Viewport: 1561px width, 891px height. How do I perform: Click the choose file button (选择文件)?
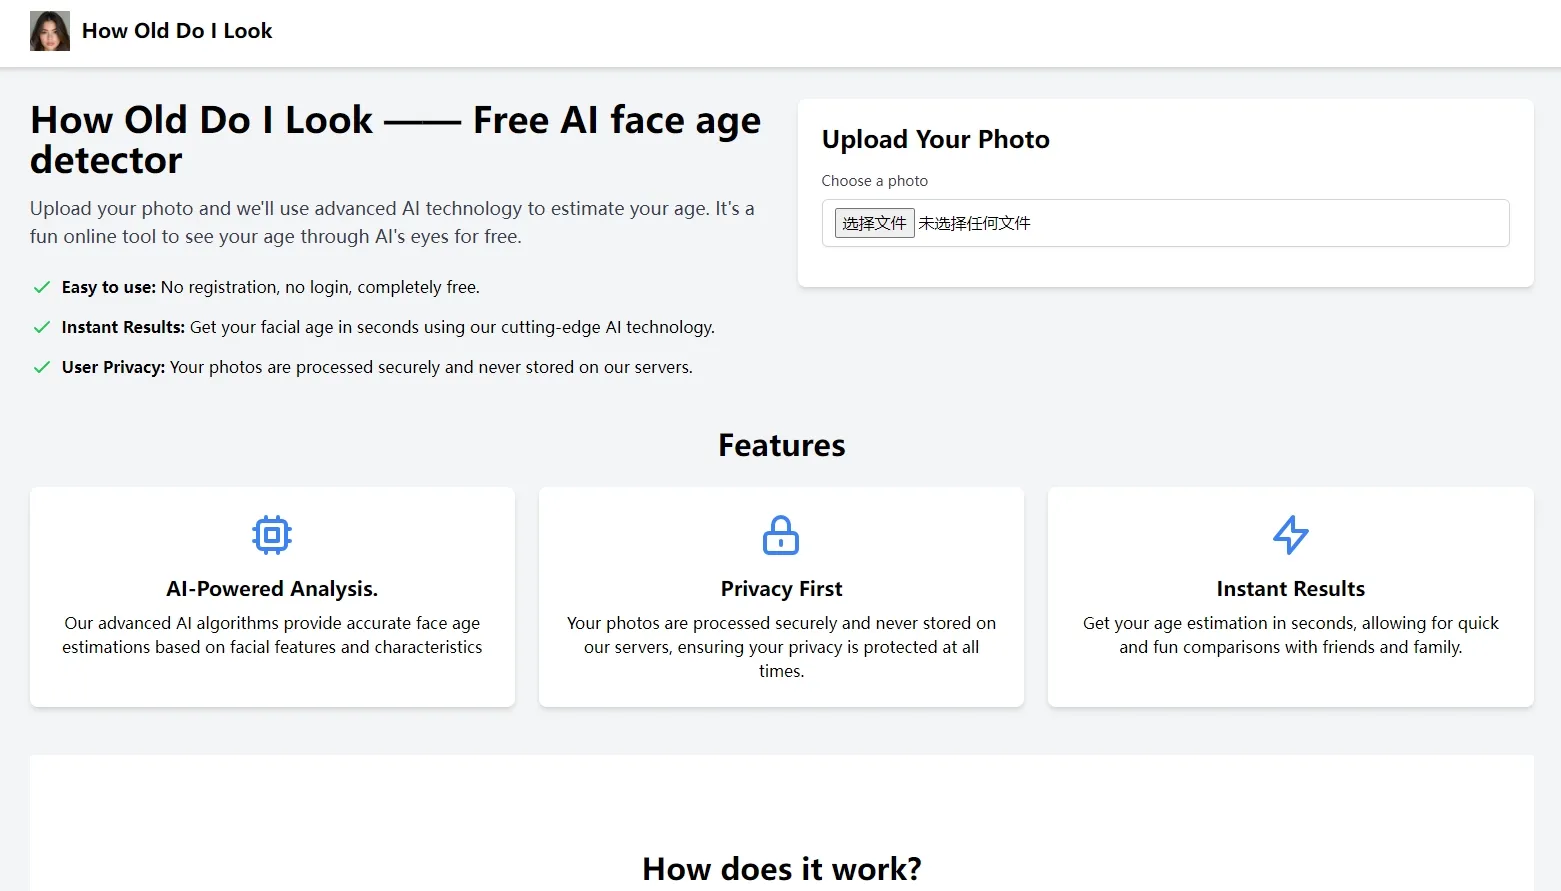[874, 223]
